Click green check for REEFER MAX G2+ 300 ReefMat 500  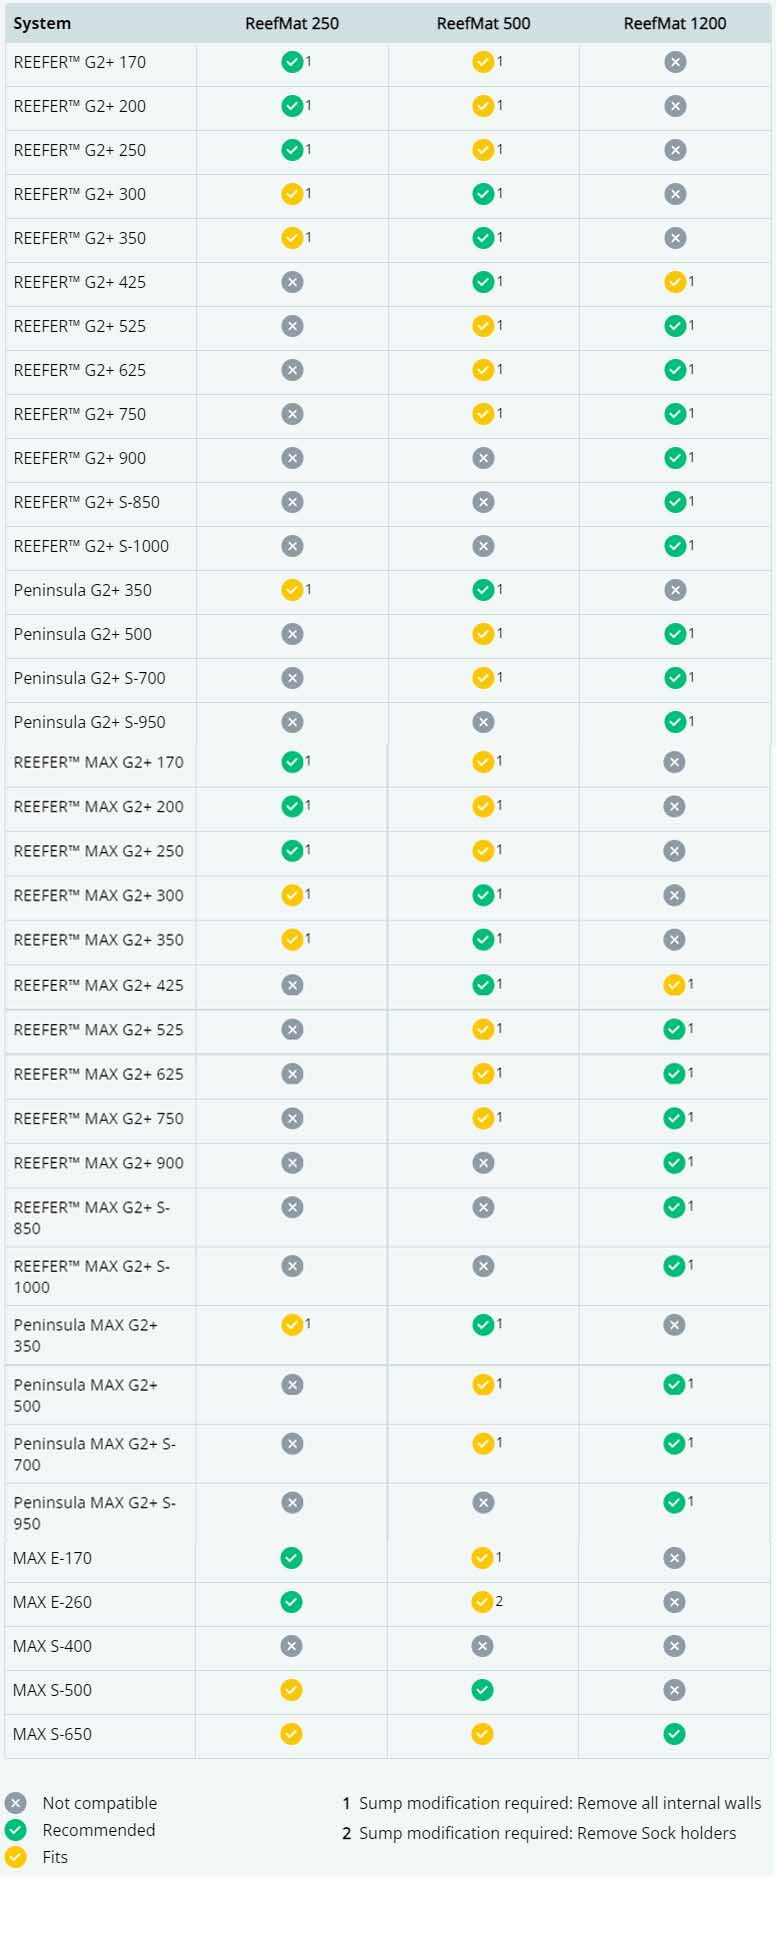click(483, 895)
